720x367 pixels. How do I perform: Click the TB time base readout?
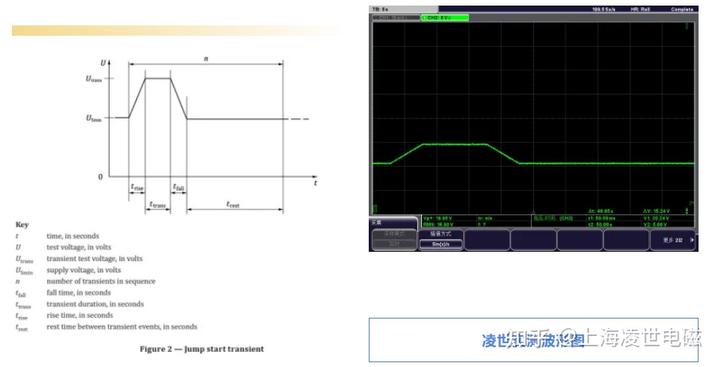381,9
